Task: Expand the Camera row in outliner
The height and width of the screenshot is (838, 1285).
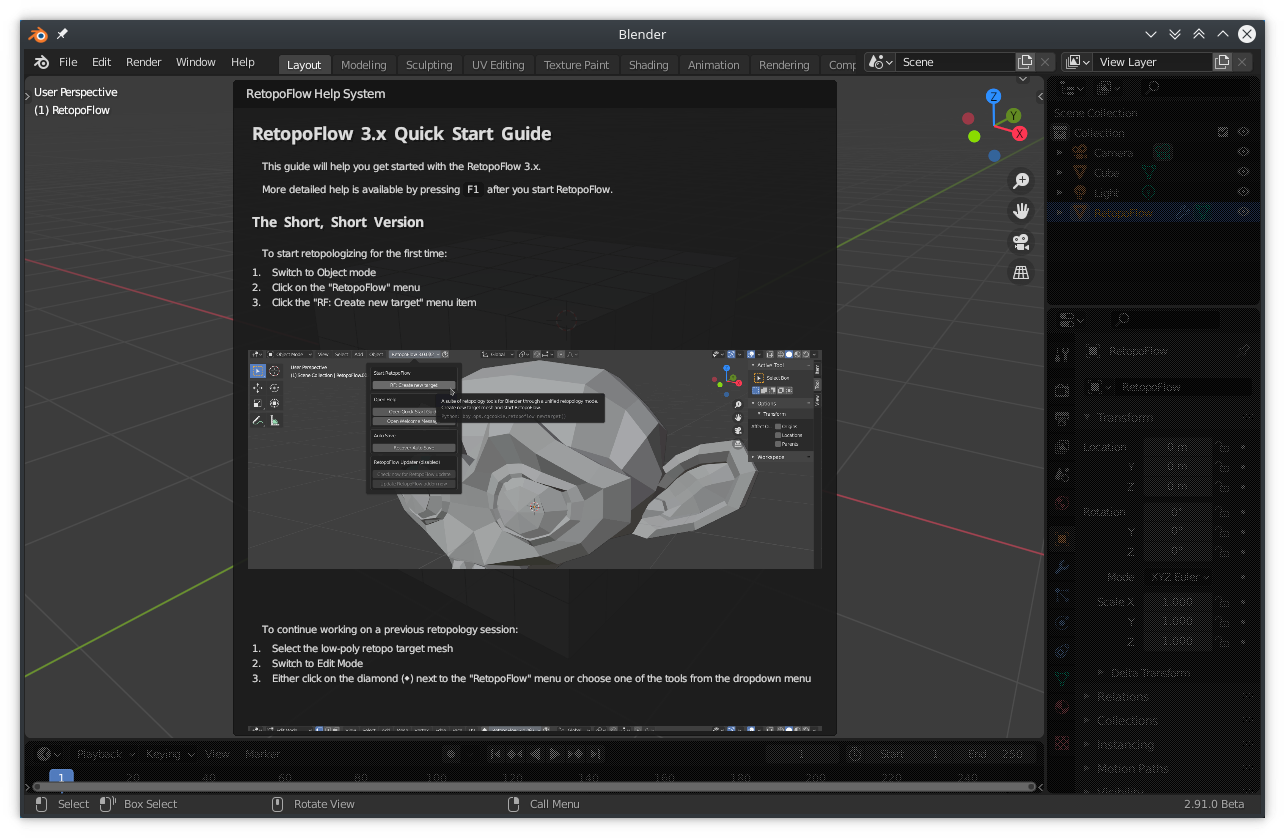Action: click(1060, 152)
